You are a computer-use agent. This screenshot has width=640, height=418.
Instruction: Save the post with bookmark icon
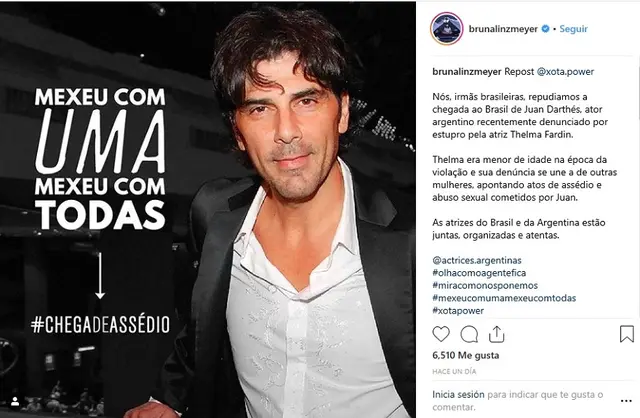(x=627, y=334)
